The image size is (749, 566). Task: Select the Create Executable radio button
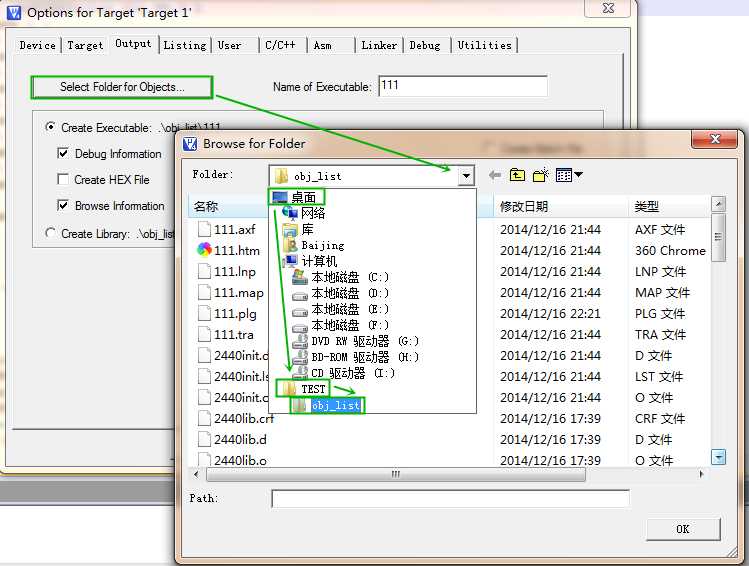[50, 127]
